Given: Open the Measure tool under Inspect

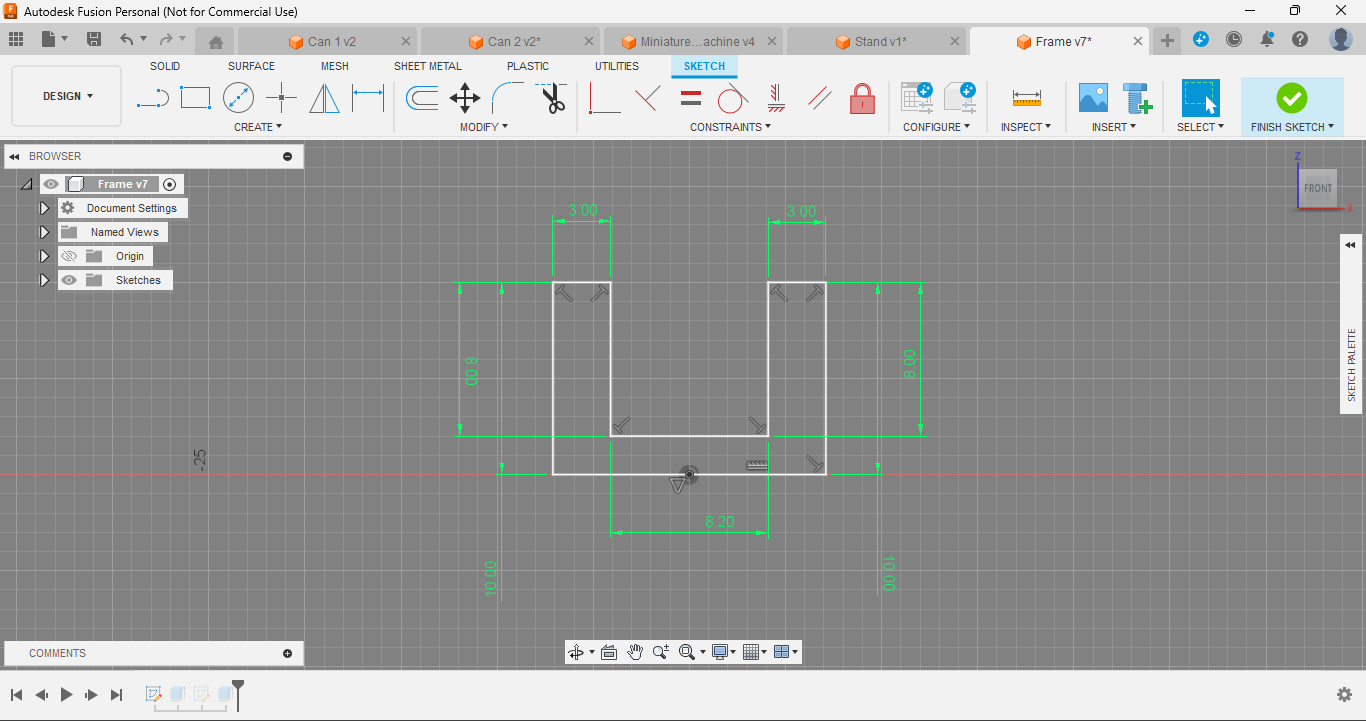Looking at the screenshot, I should [1027, 98].
